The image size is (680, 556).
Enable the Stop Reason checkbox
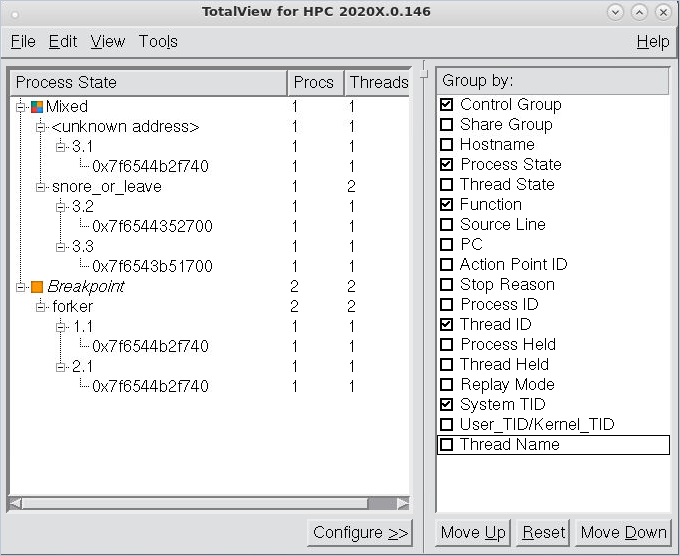(447, 285)
